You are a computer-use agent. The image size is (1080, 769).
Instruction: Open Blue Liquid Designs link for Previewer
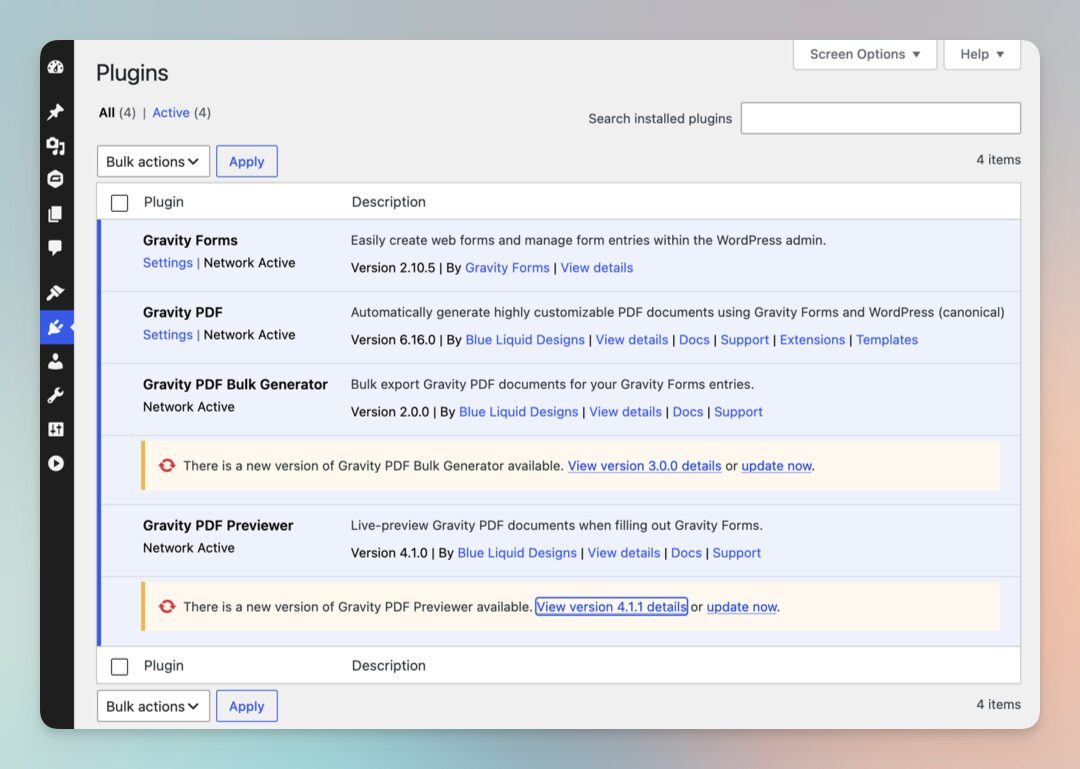(x=517, y=553)
